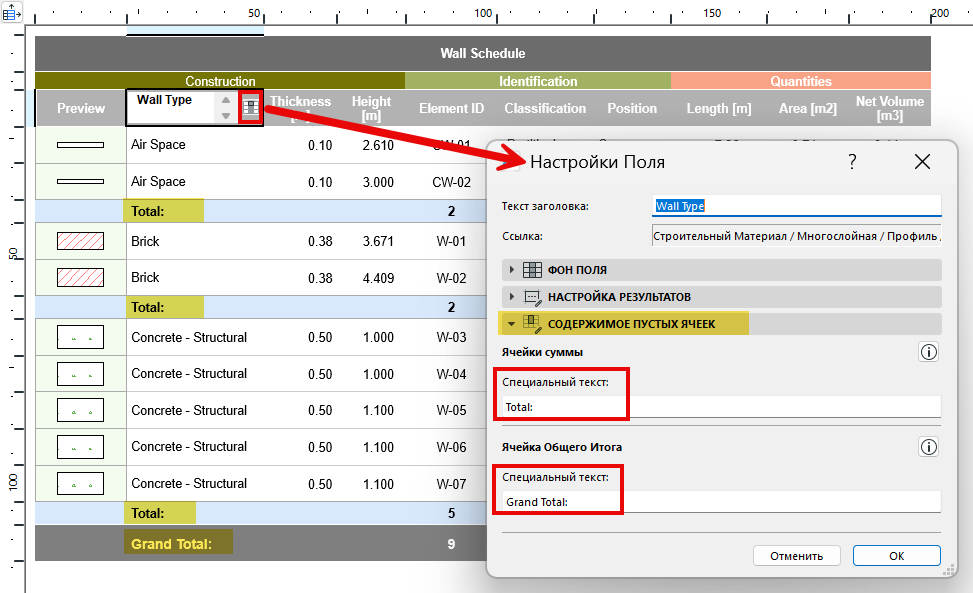This screenshot has height=593, width=973.
Task: Click thickness 0.38 in W-01 row
Action: (x=320, y=241)
